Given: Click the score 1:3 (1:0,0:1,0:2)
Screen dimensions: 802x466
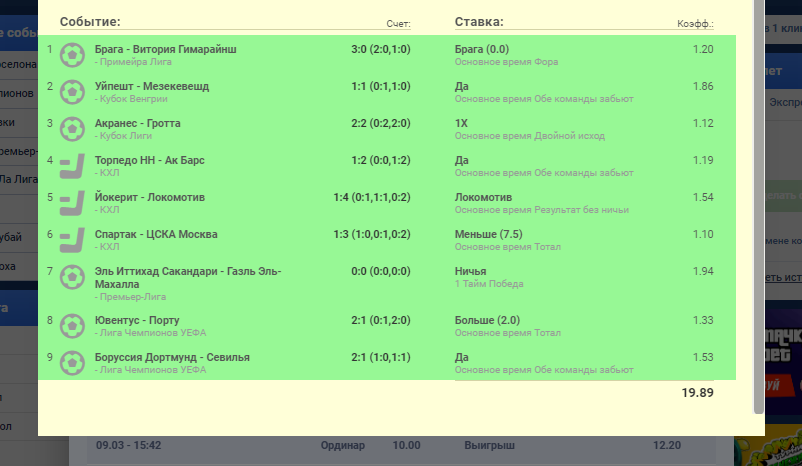Looking at the screenshot, I should coord(372,234).
